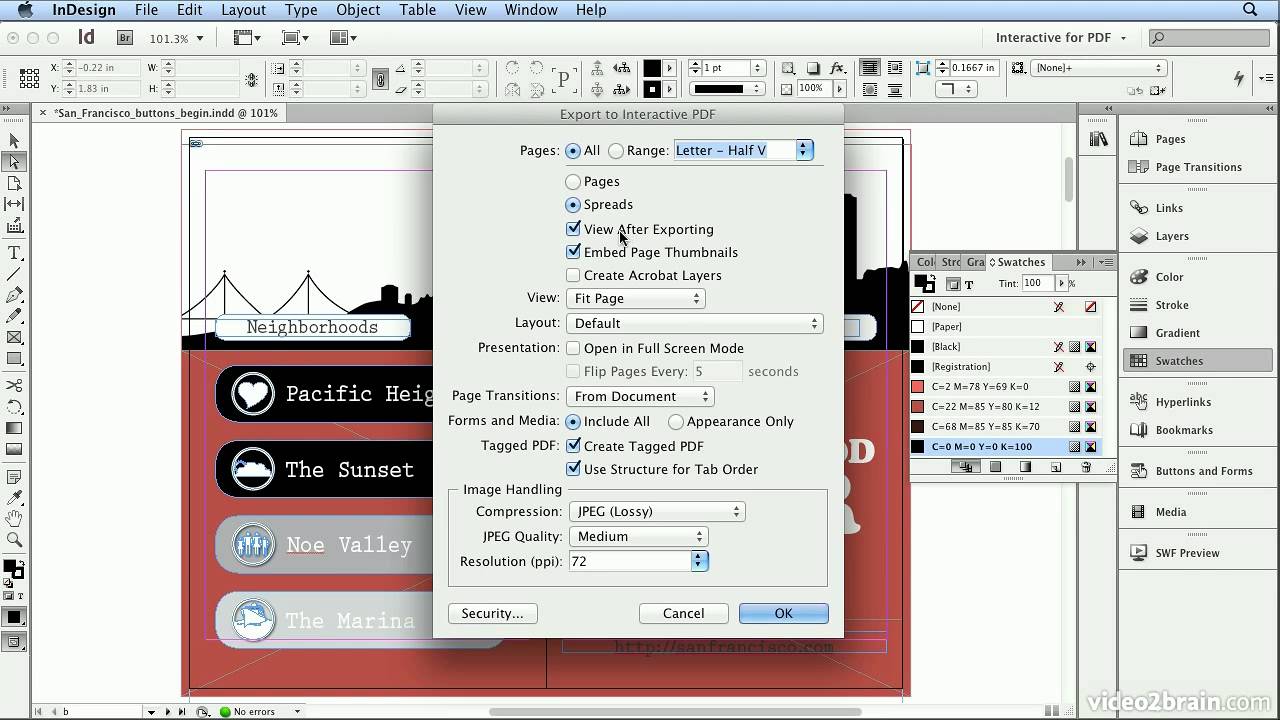The height and width of the screenshot is (720, 1280).
Task: Select the Eyedropper tool
Action: (14, 497)
